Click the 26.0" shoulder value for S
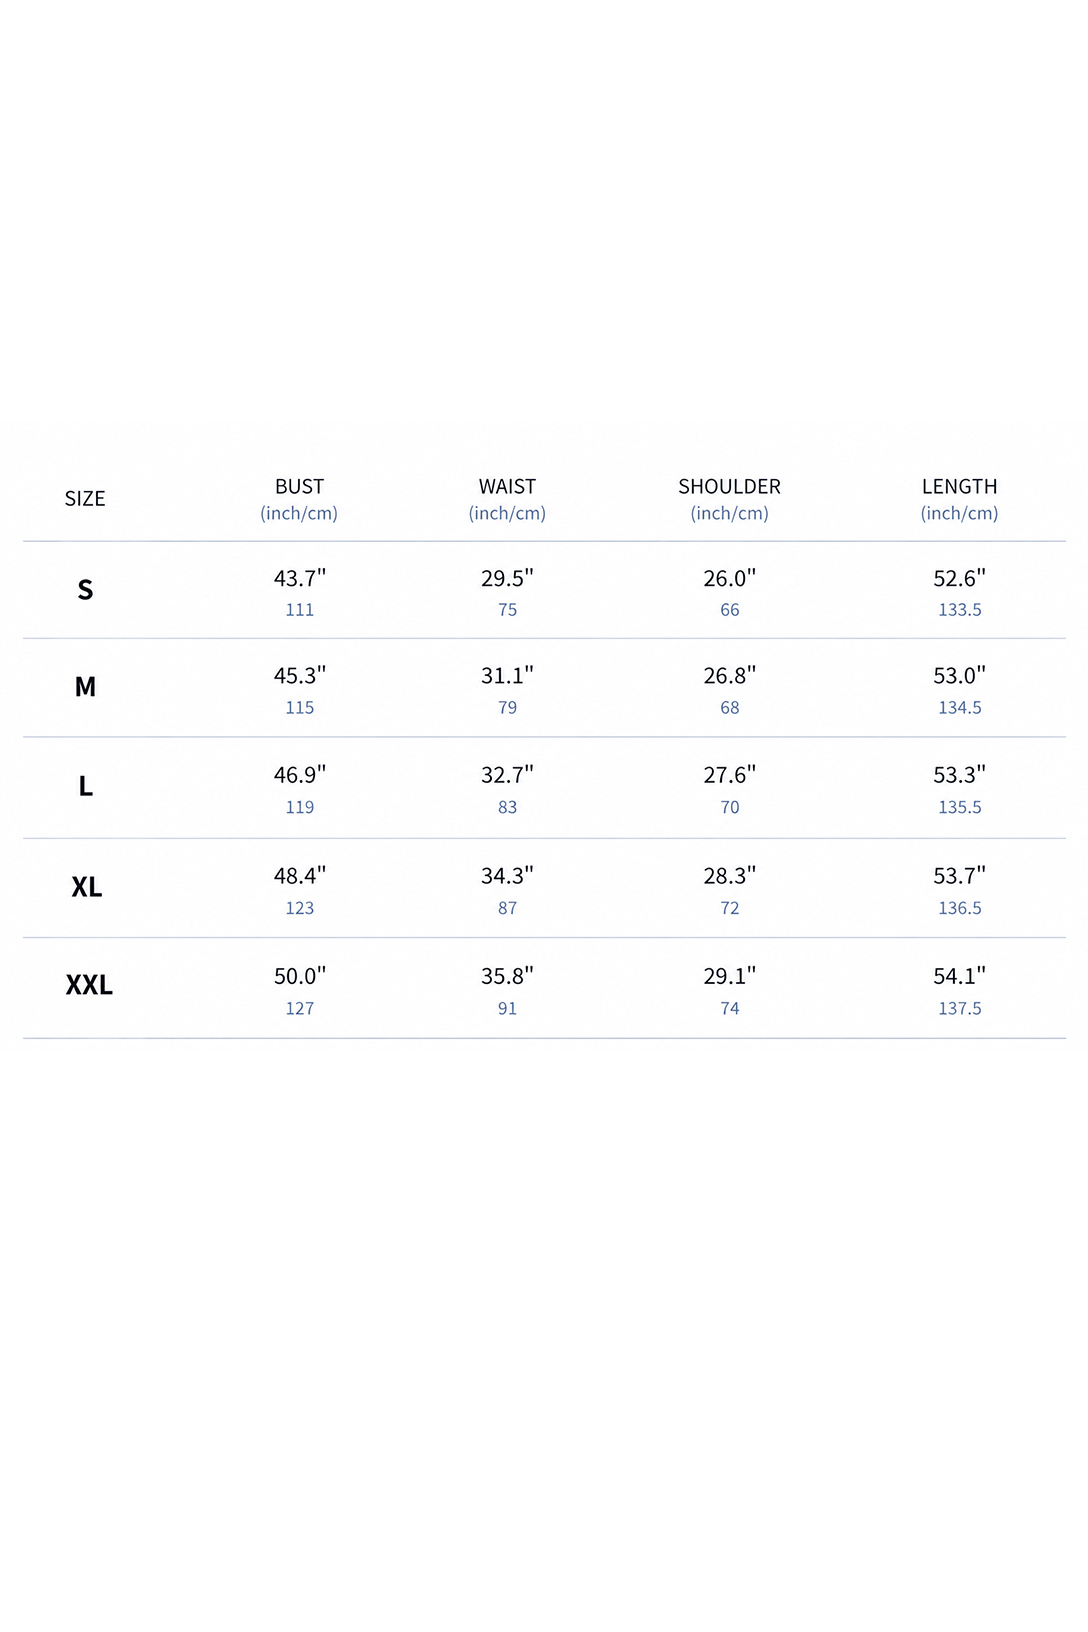1088x1632 pixels. pyautogui.click(x=729, y=578)
